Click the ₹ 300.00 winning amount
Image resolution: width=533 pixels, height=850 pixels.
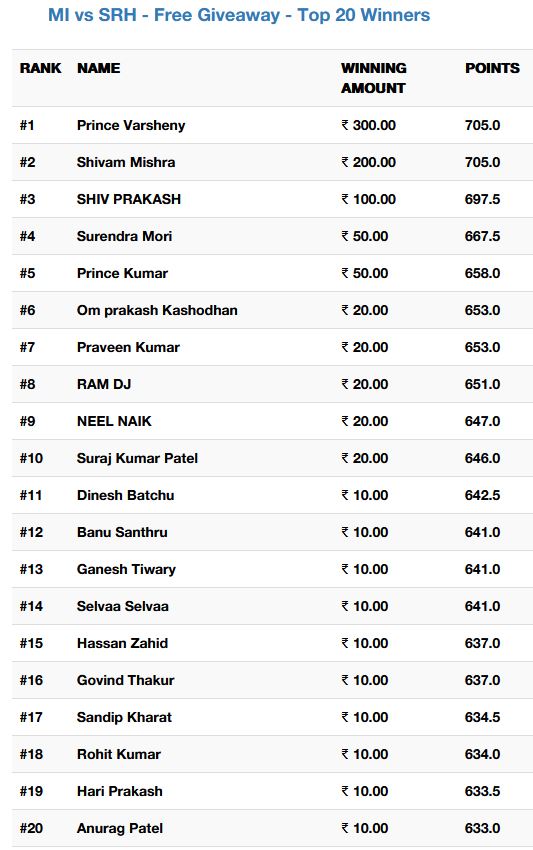coord(368,125)
